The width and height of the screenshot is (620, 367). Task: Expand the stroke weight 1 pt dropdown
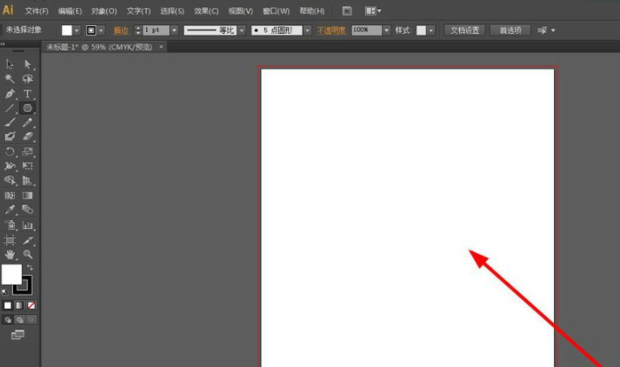pyautogui.click(x=174, y=30)
